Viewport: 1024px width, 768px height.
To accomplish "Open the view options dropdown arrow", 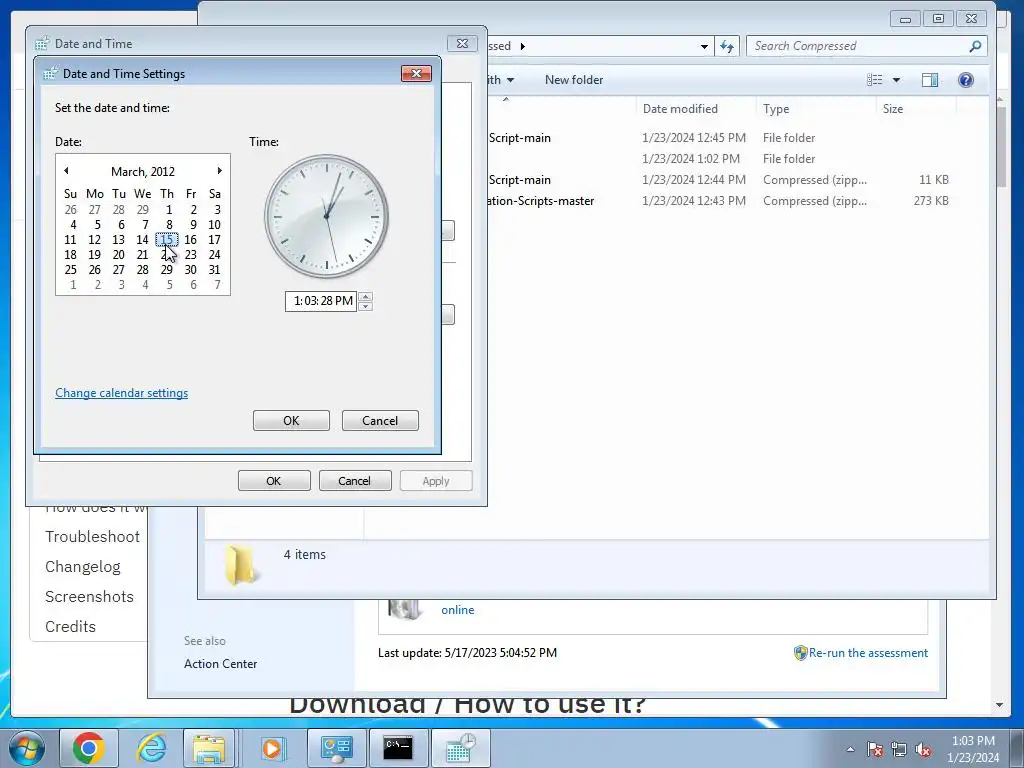I will point(897,80).
